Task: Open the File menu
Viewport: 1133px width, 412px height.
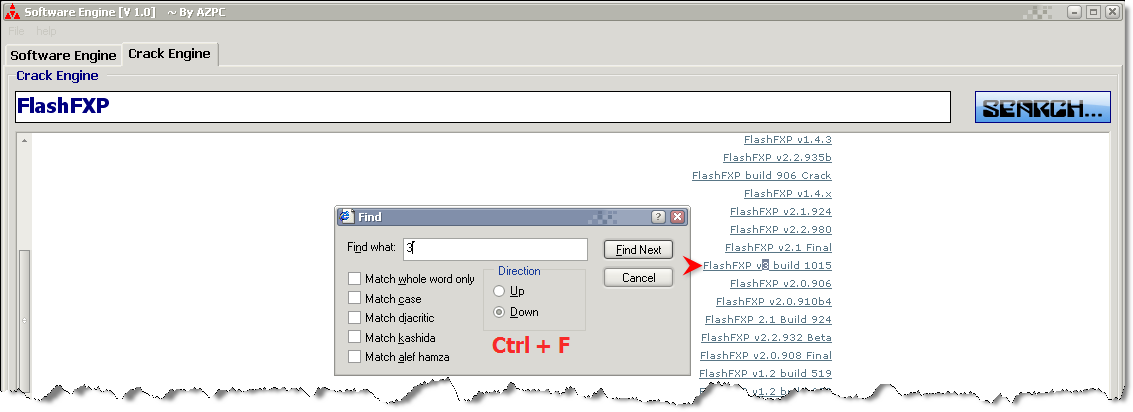Action: pos(17,31)
